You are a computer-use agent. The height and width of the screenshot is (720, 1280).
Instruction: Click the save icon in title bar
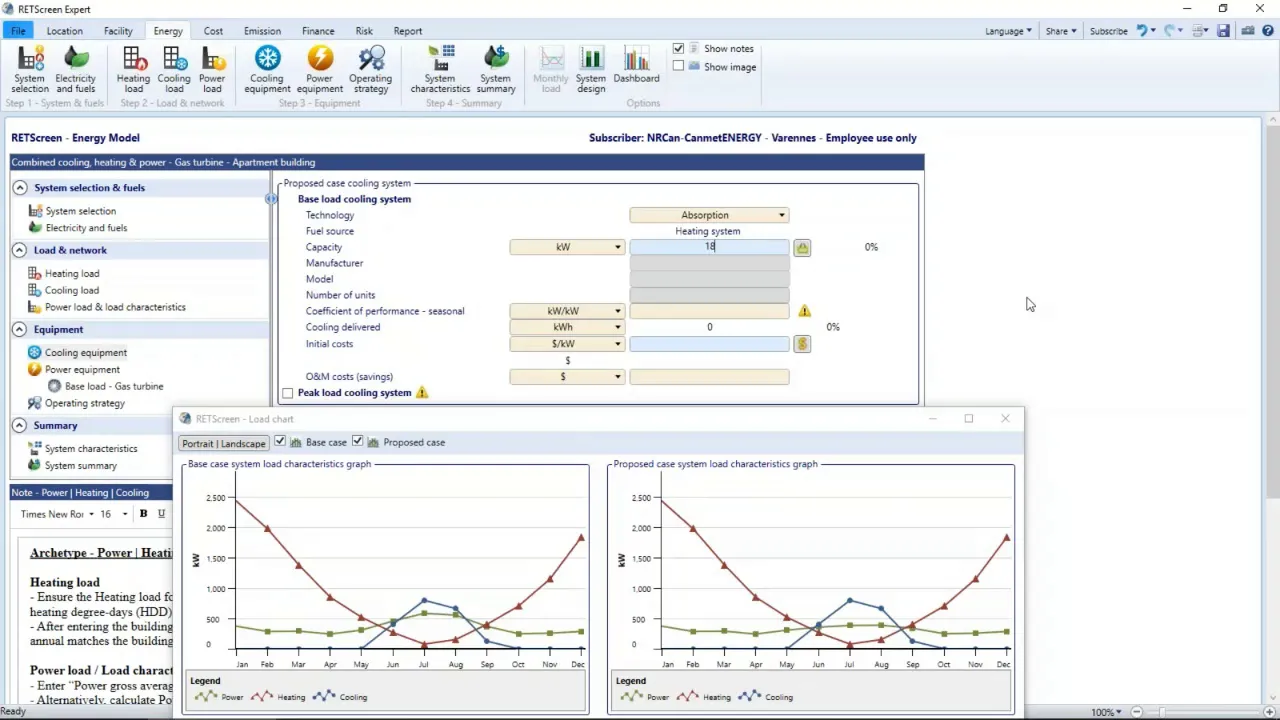tap(1224, 31)
